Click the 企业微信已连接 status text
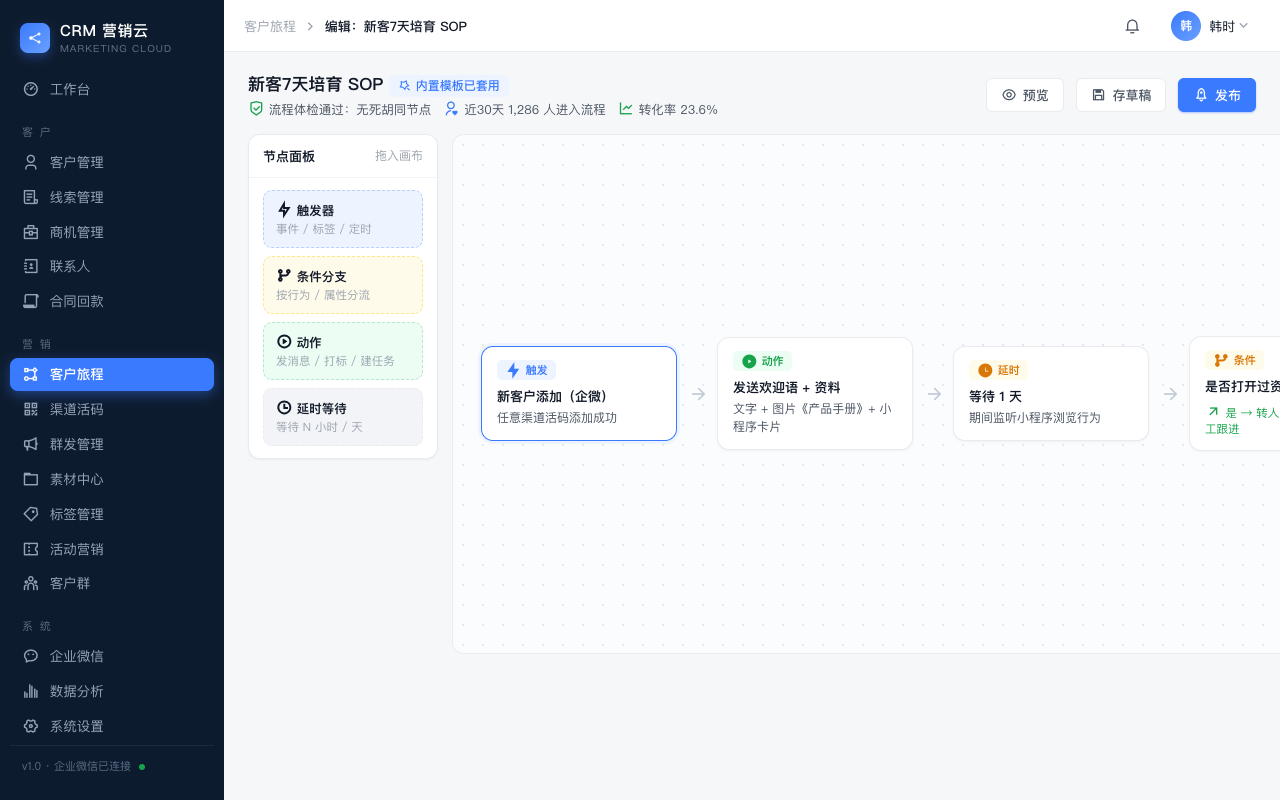This screenshot has height=800, width=1280. (92, 766)
